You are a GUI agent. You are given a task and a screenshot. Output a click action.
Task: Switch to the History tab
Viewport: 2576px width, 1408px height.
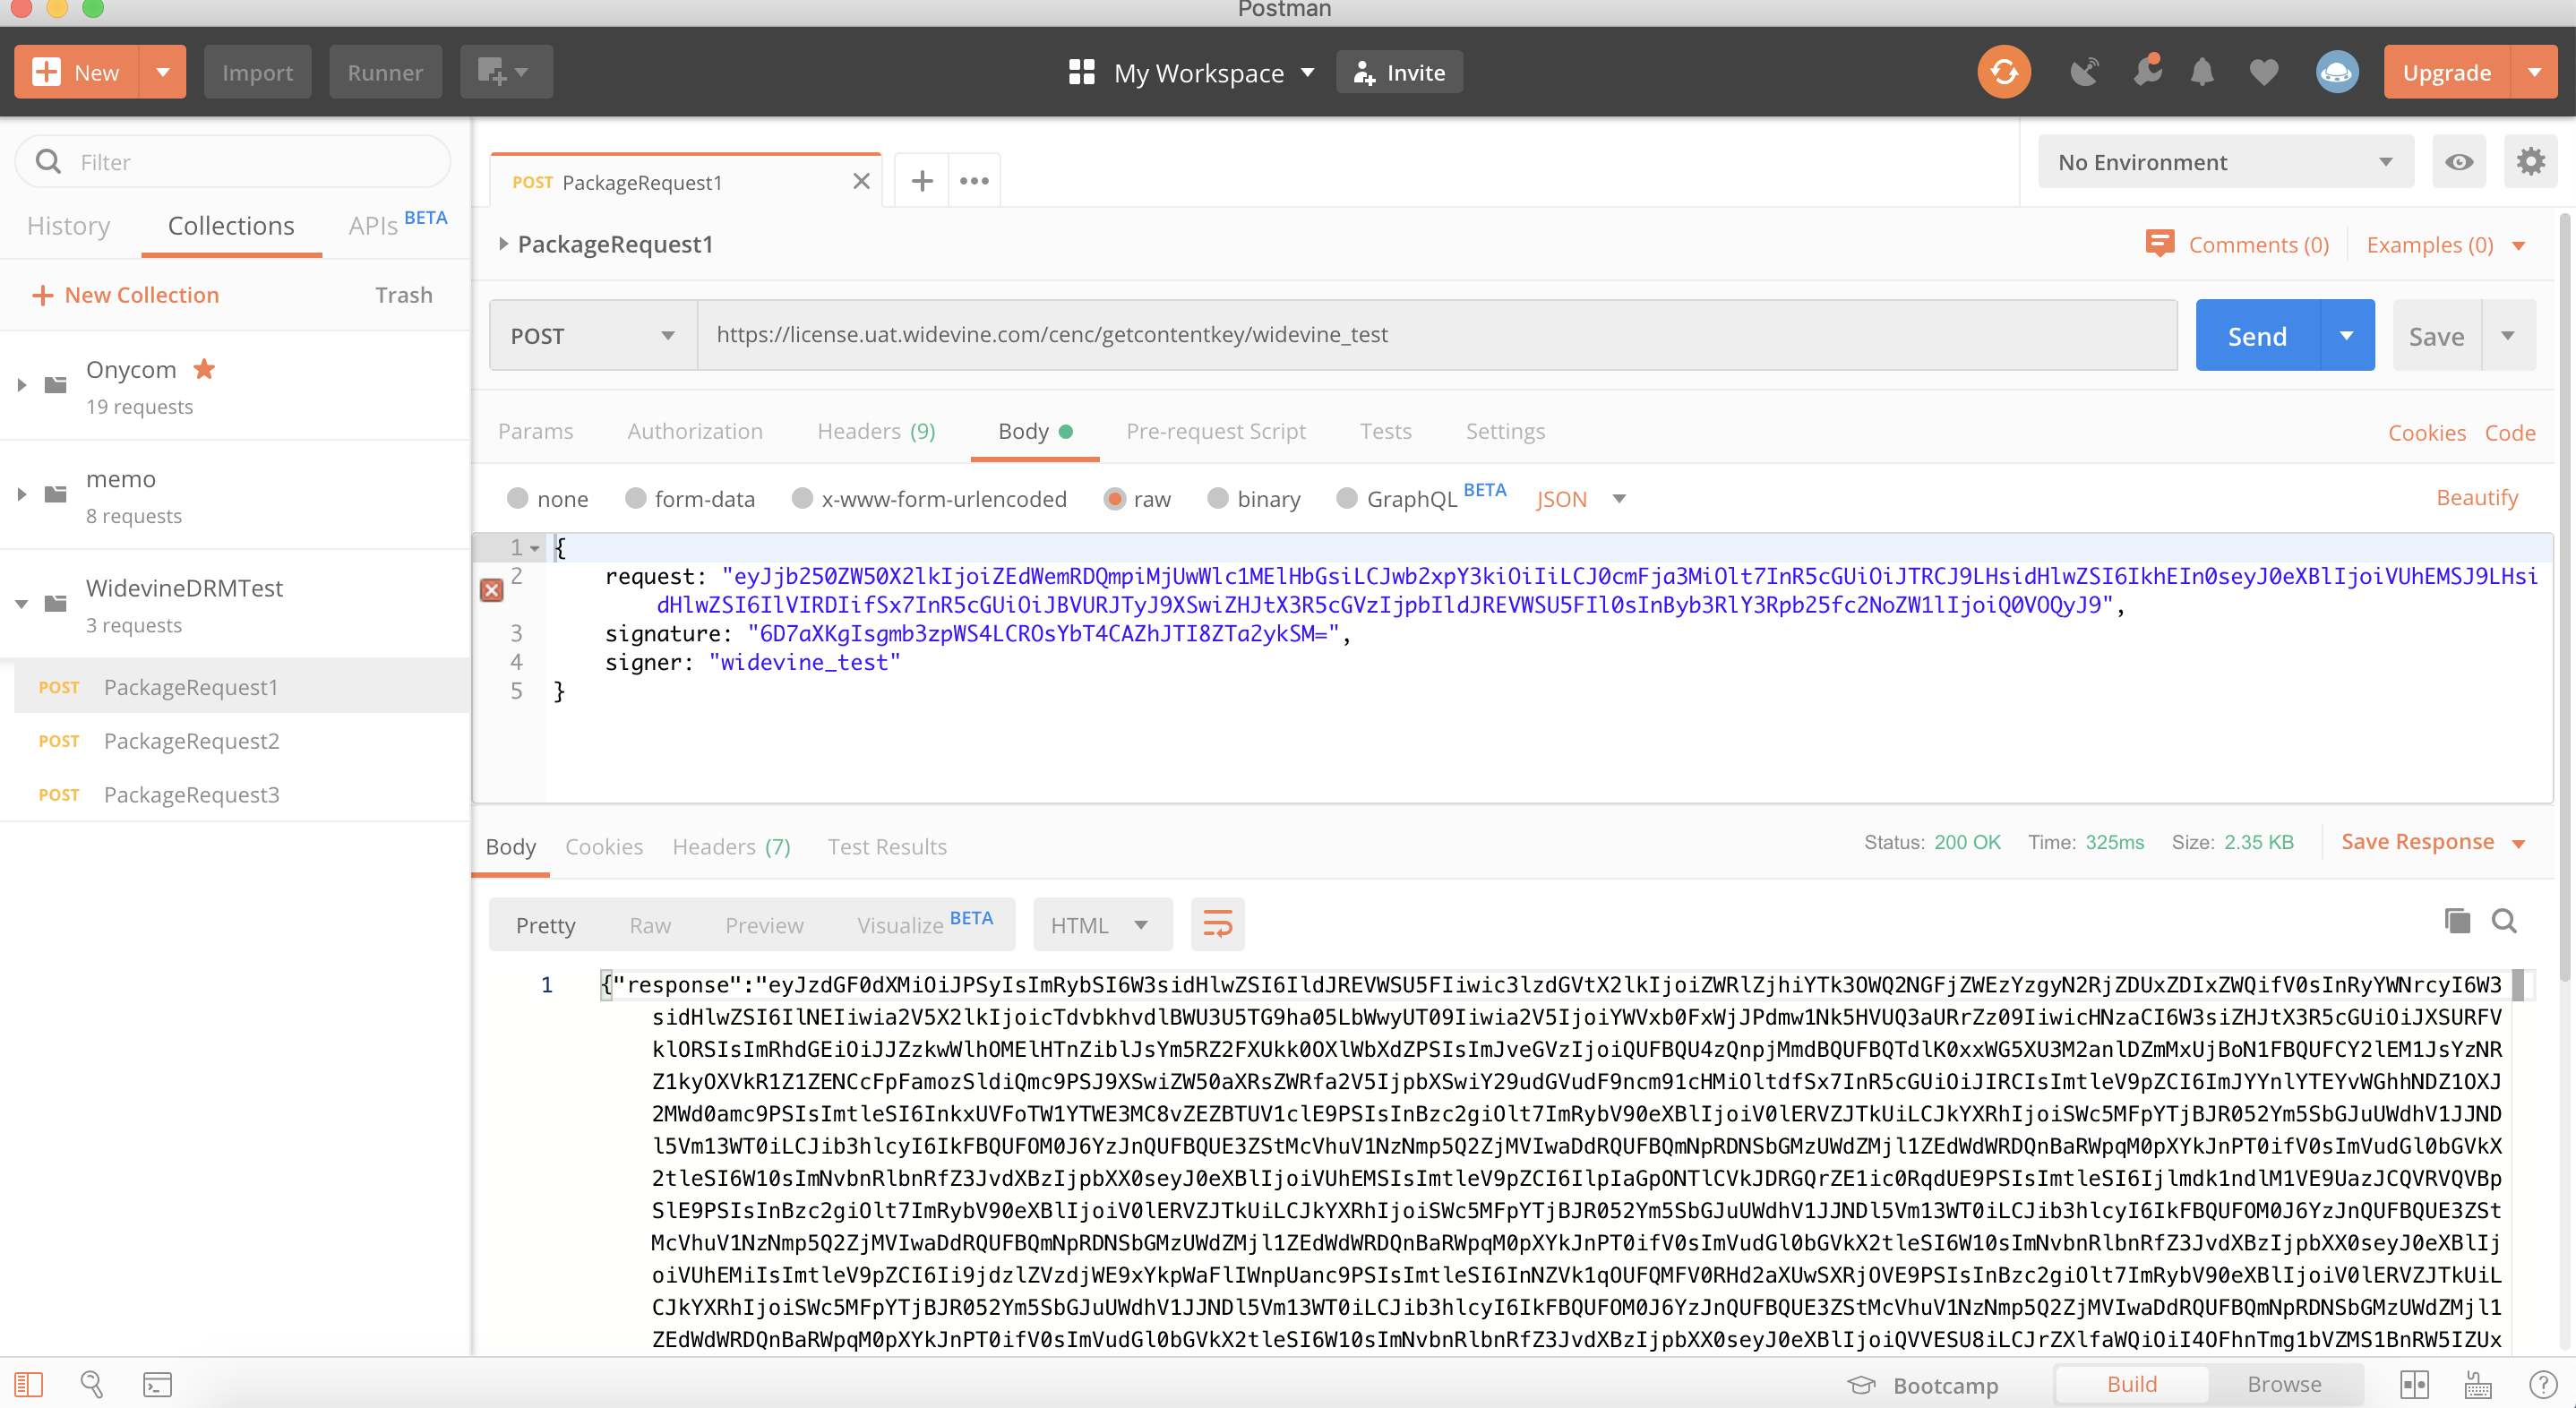point(68,226)
